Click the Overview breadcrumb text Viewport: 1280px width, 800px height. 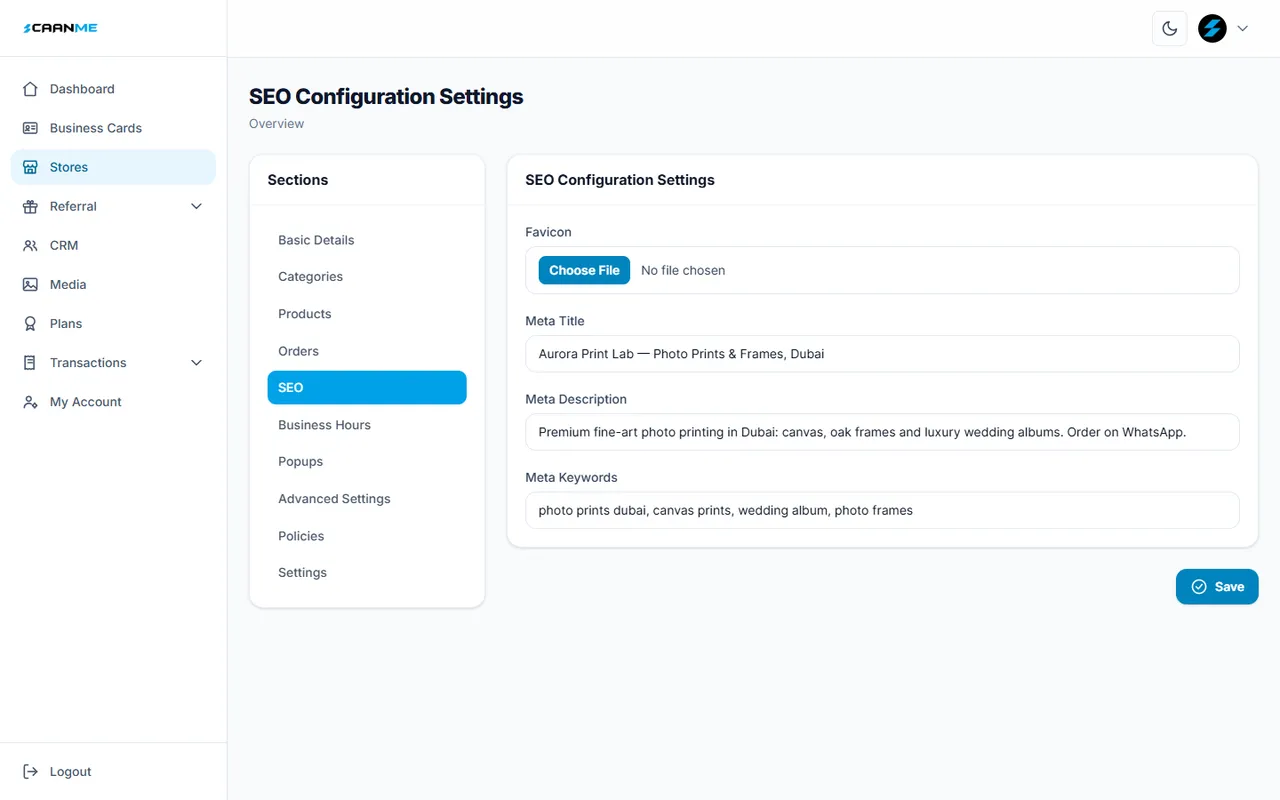pos(277,124)
